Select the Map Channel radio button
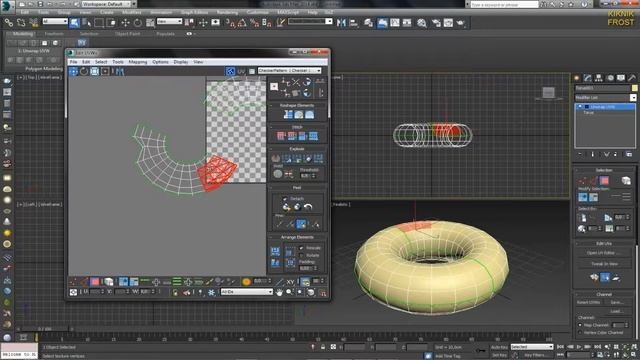The height and width of the screenshot is (360, 640). (x=580, y=325)
